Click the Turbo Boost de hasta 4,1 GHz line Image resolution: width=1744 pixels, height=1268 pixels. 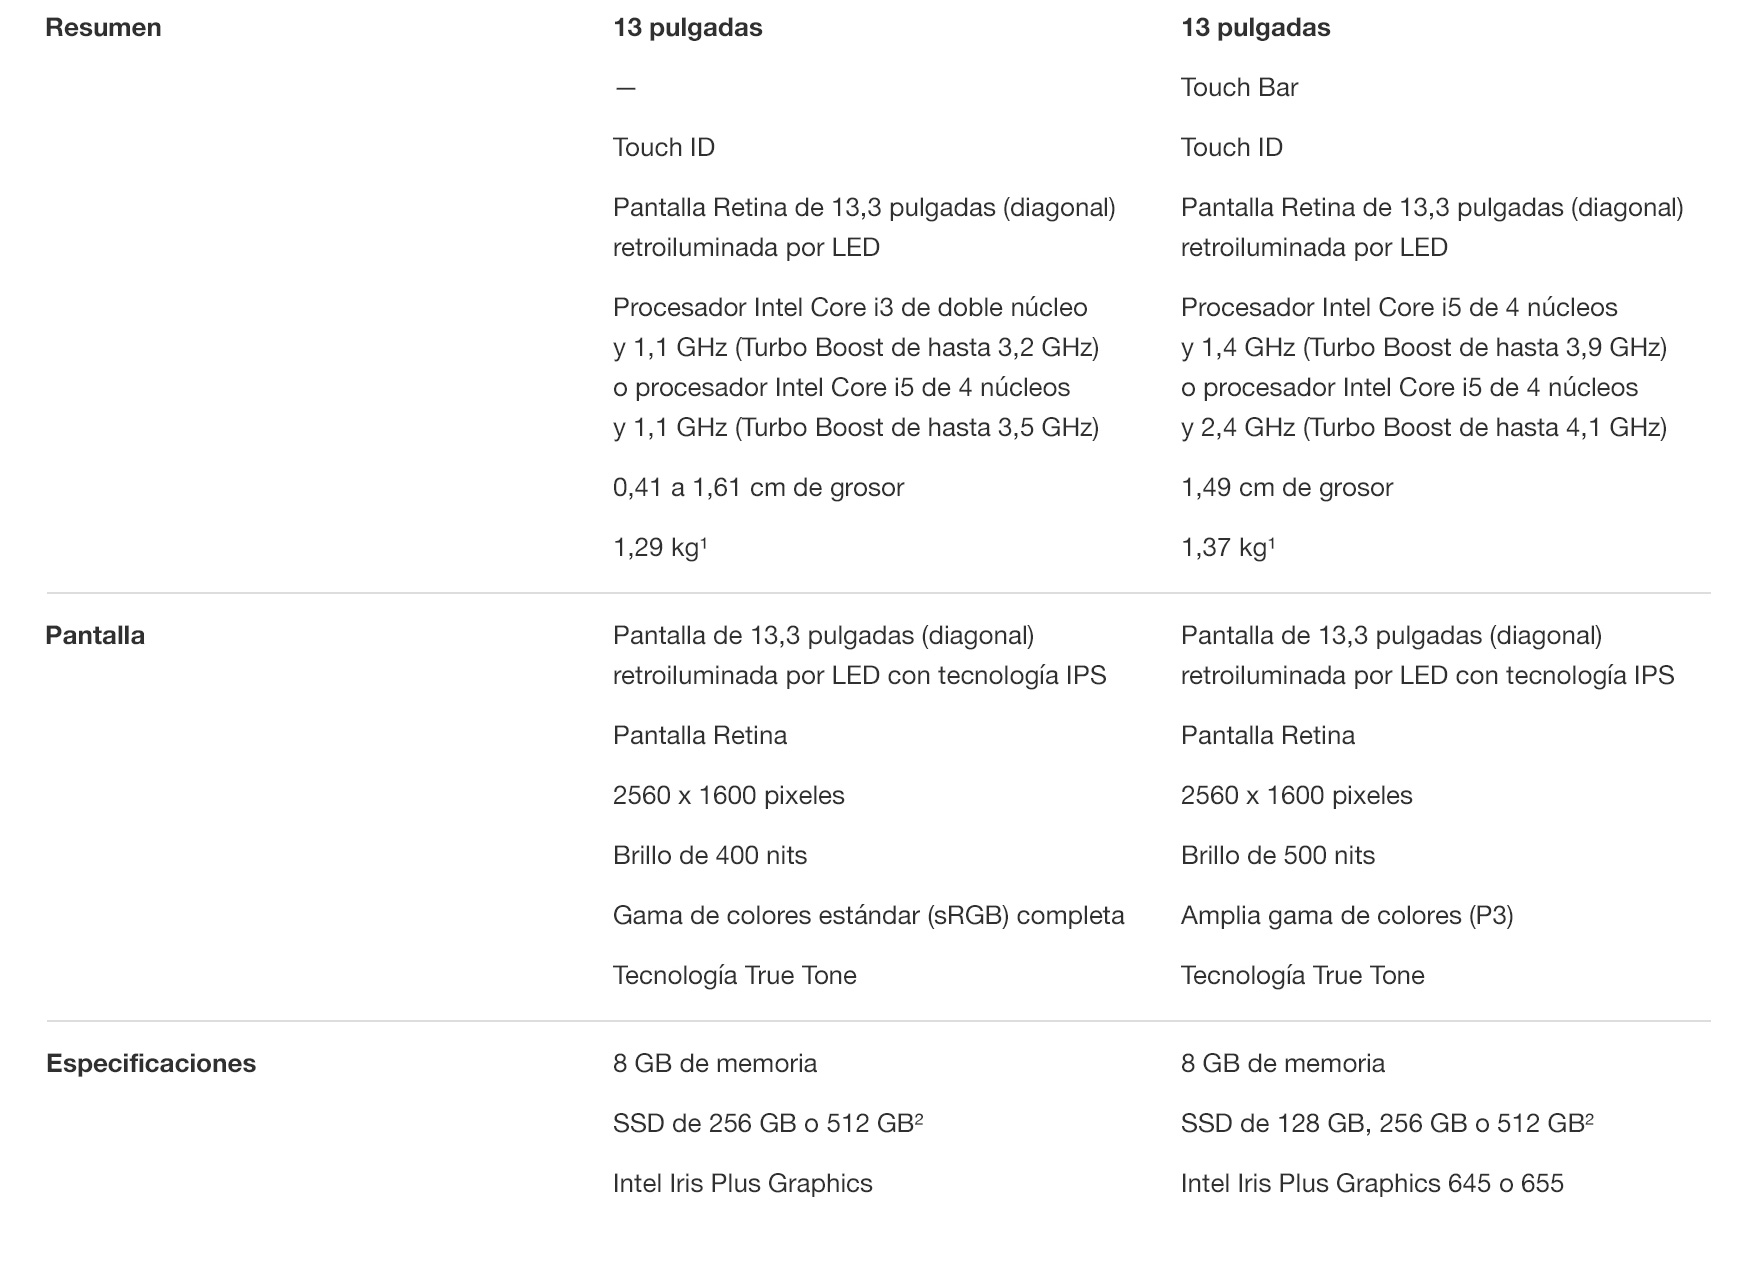(x=1424, y=427)
